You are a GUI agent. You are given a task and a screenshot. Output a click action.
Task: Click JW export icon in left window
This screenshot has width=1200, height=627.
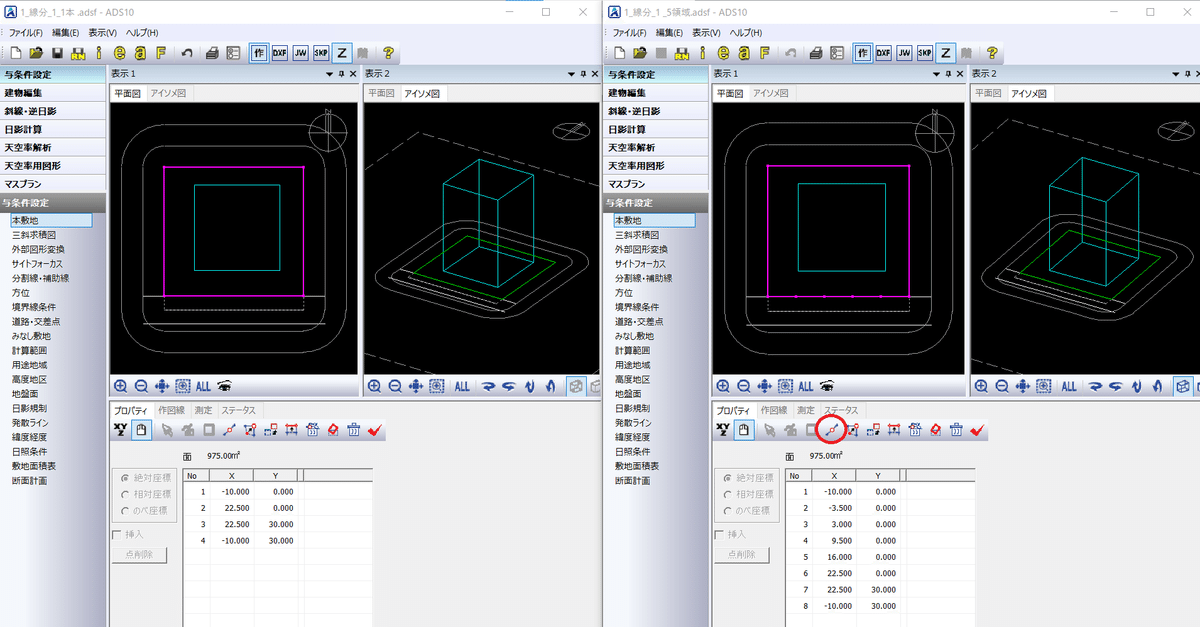tap(301, 53)
